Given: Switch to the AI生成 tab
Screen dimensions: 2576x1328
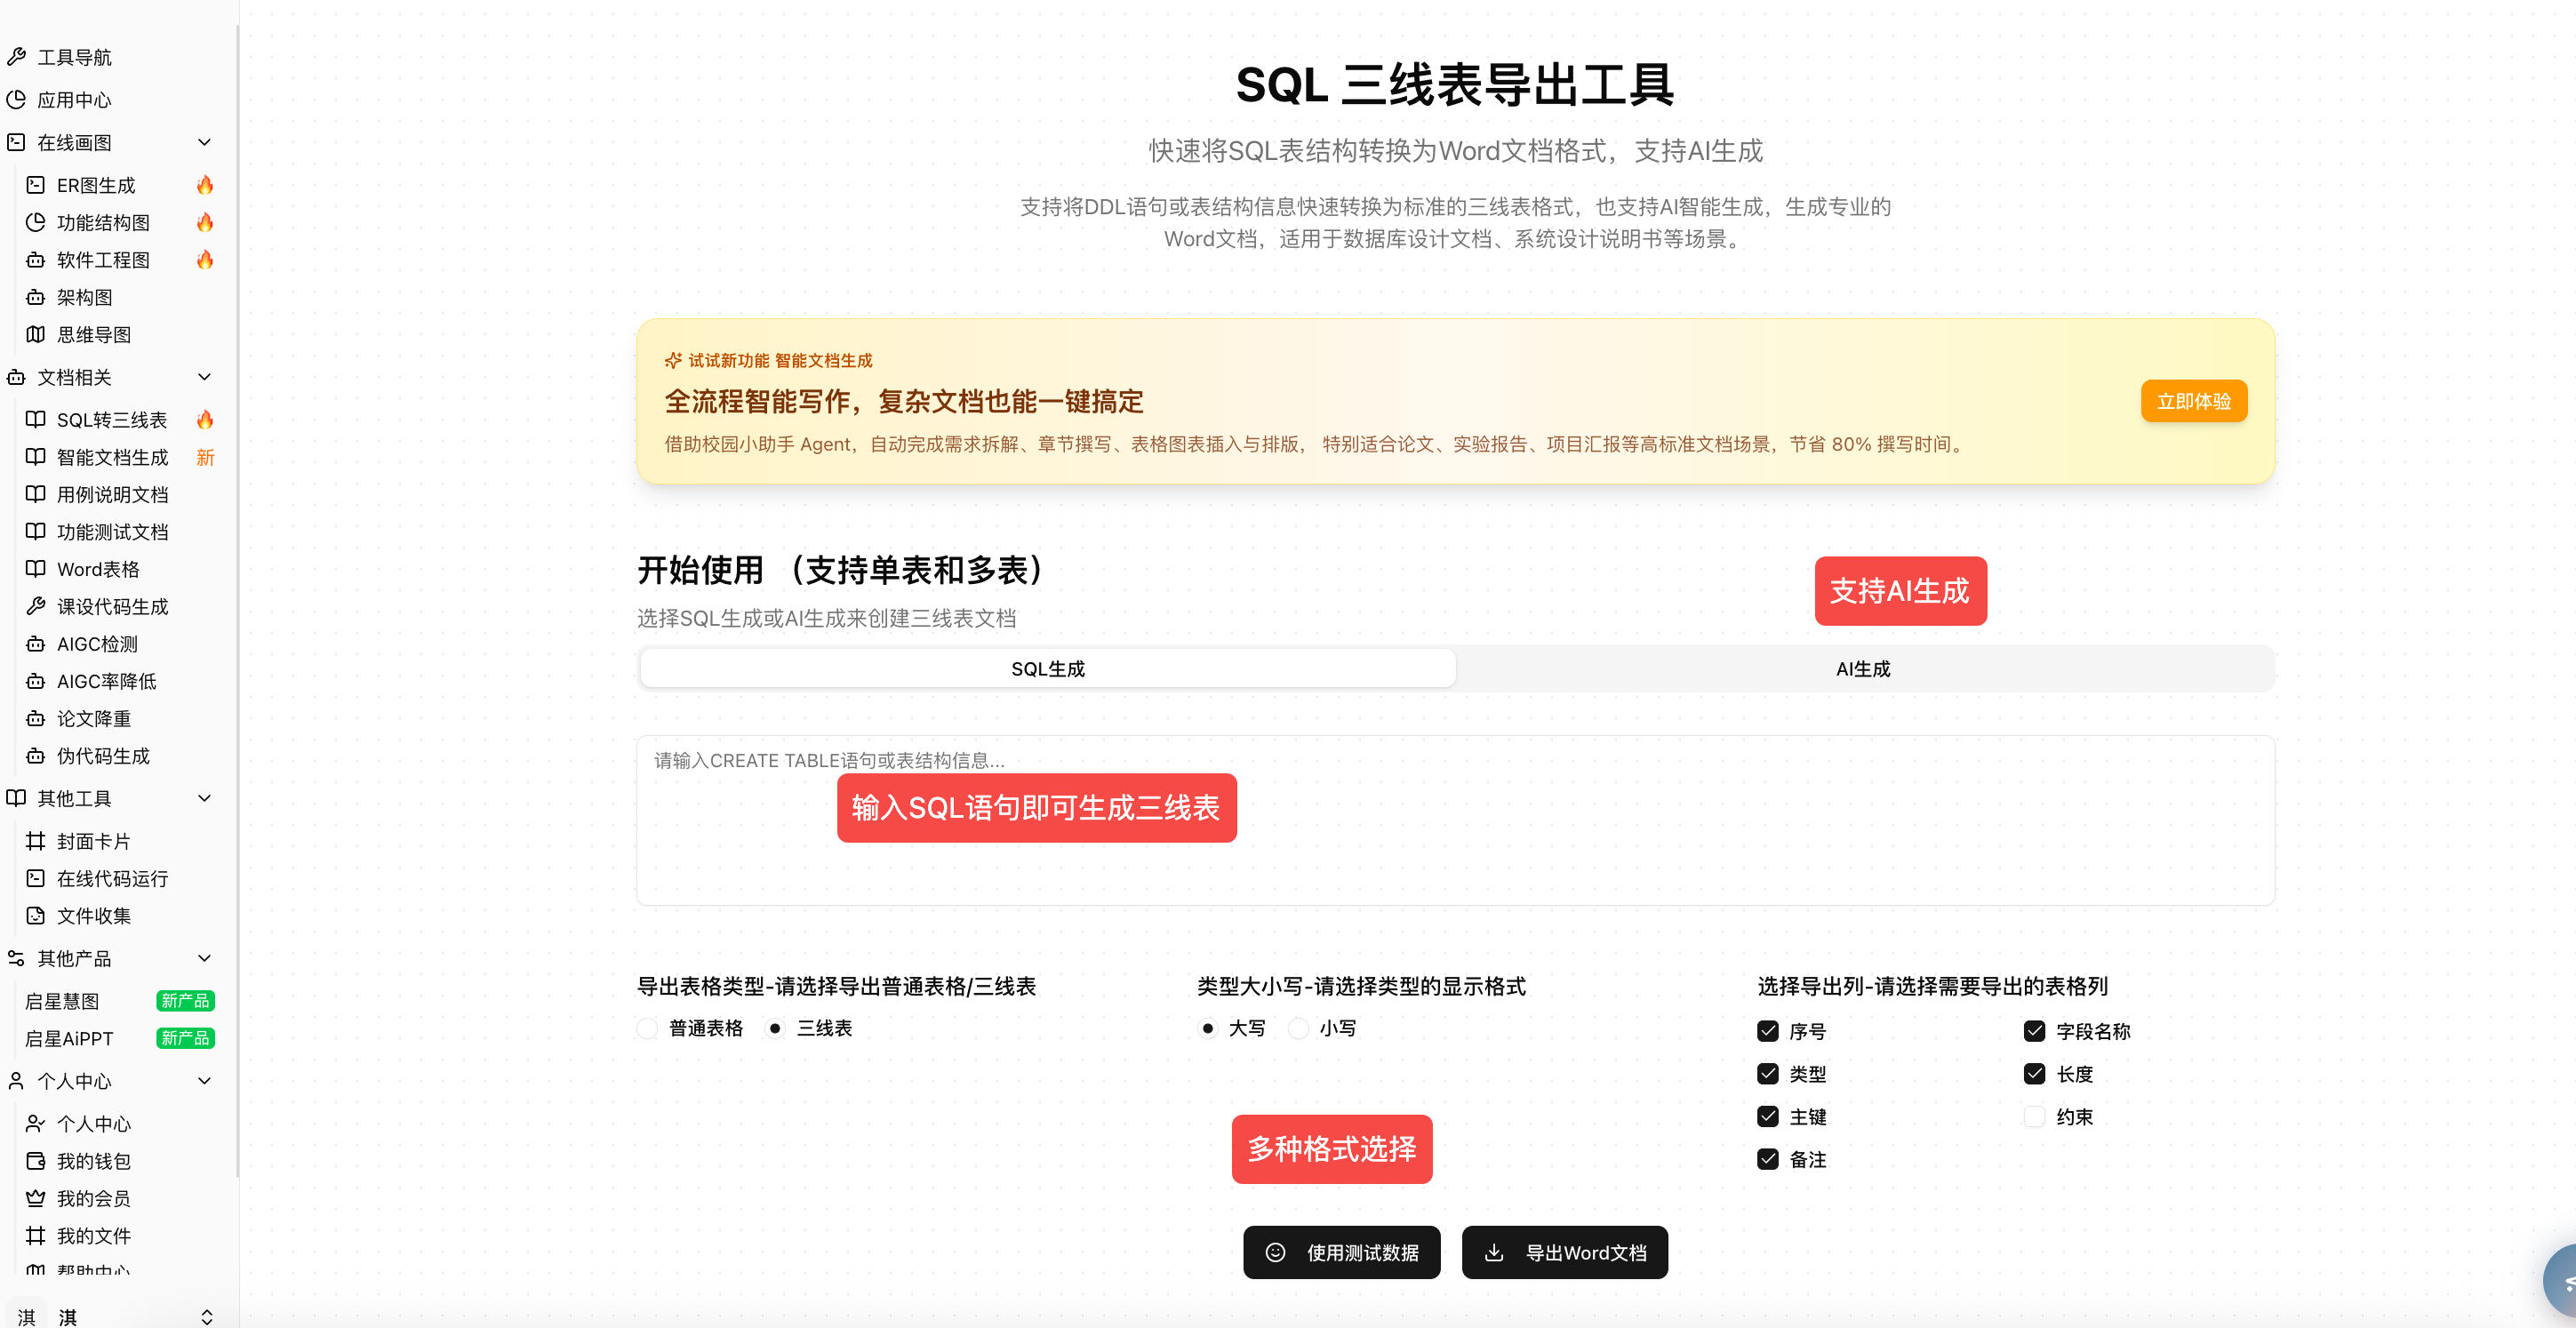Looking at the screenshot, I should (1862, 669).
